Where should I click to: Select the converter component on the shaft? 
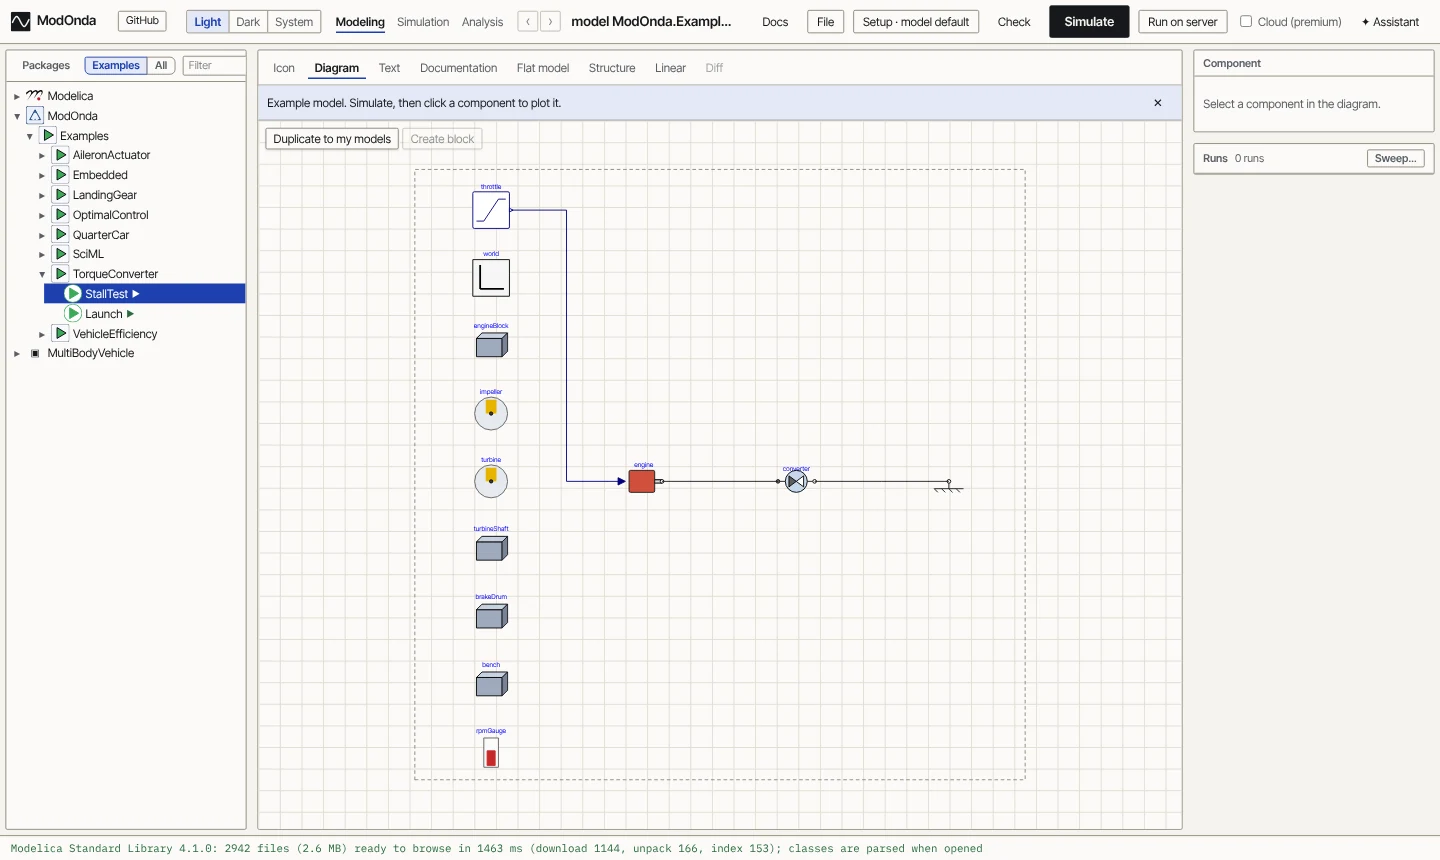click(796, 482)
